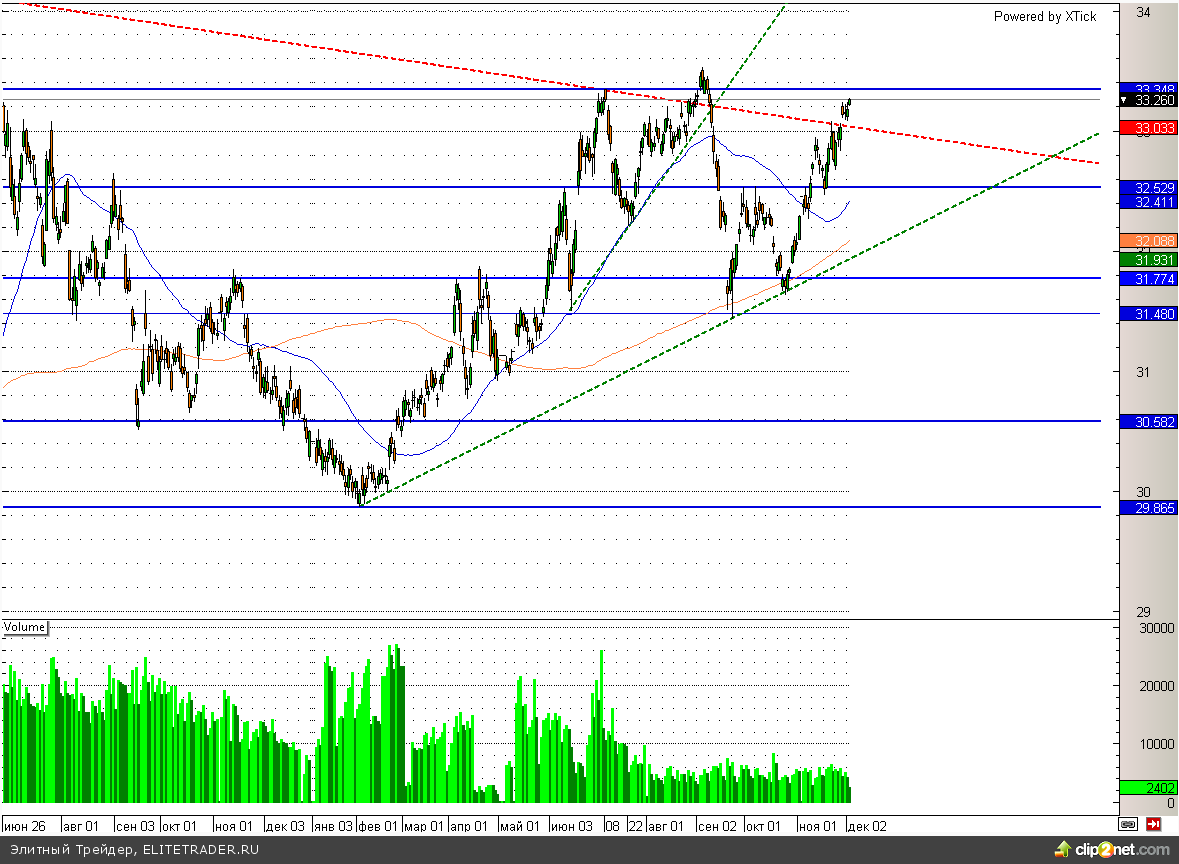Click the clip2net.com logo
Image resolution: width=1179 pixels, height=864 pixels.
pos(1111,850)
